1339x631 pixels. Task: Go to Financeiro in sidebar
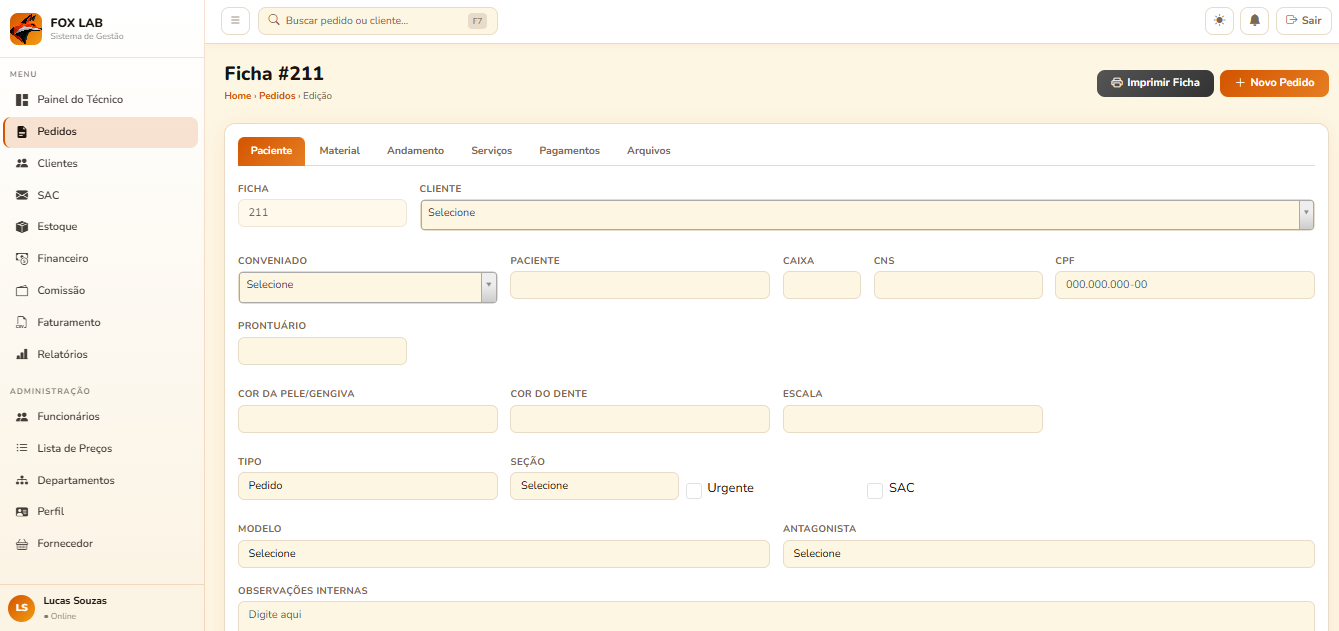point(62,259)
